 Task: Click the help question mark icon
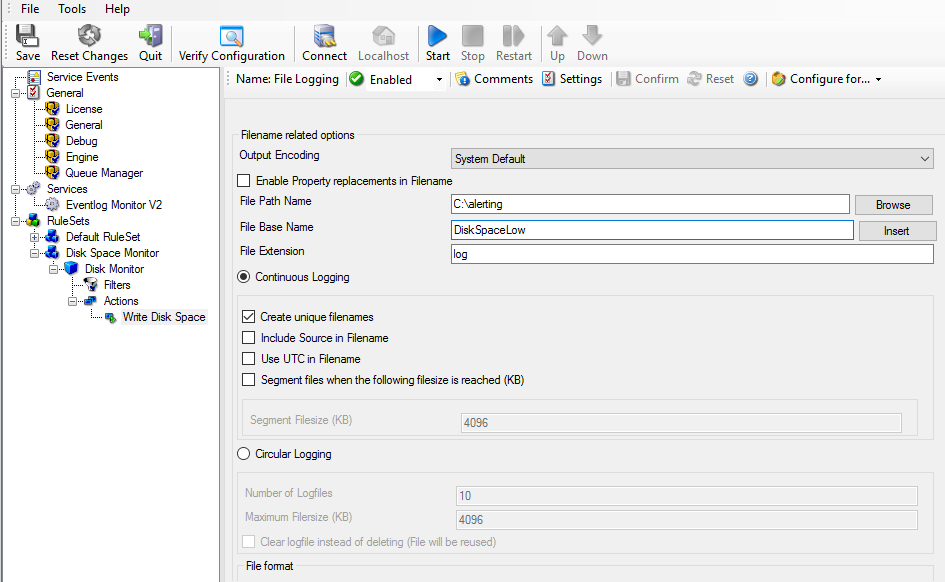pos(751,79)
